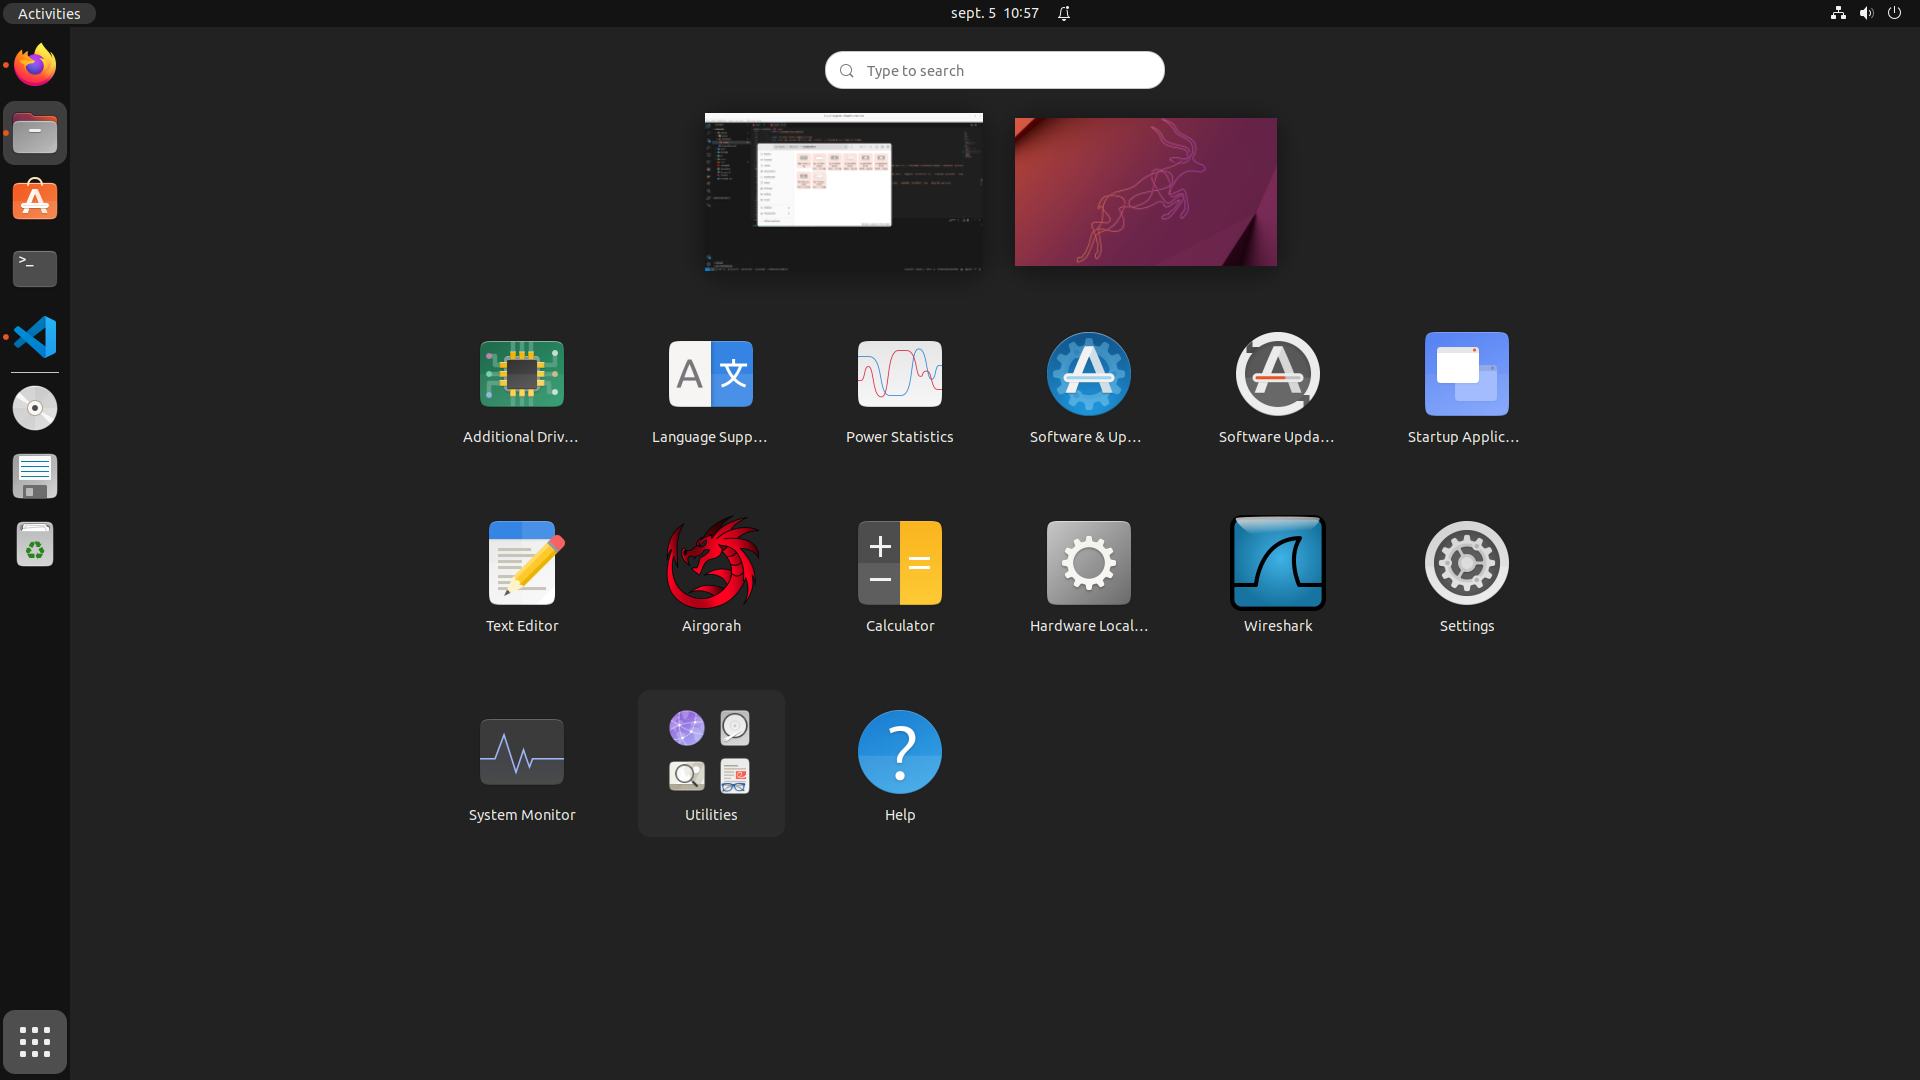Image resolution: width=1920 pixels, height=1080 pixels.
Task: Open the clock and calendar menu
Action: [x=994, y=13]
